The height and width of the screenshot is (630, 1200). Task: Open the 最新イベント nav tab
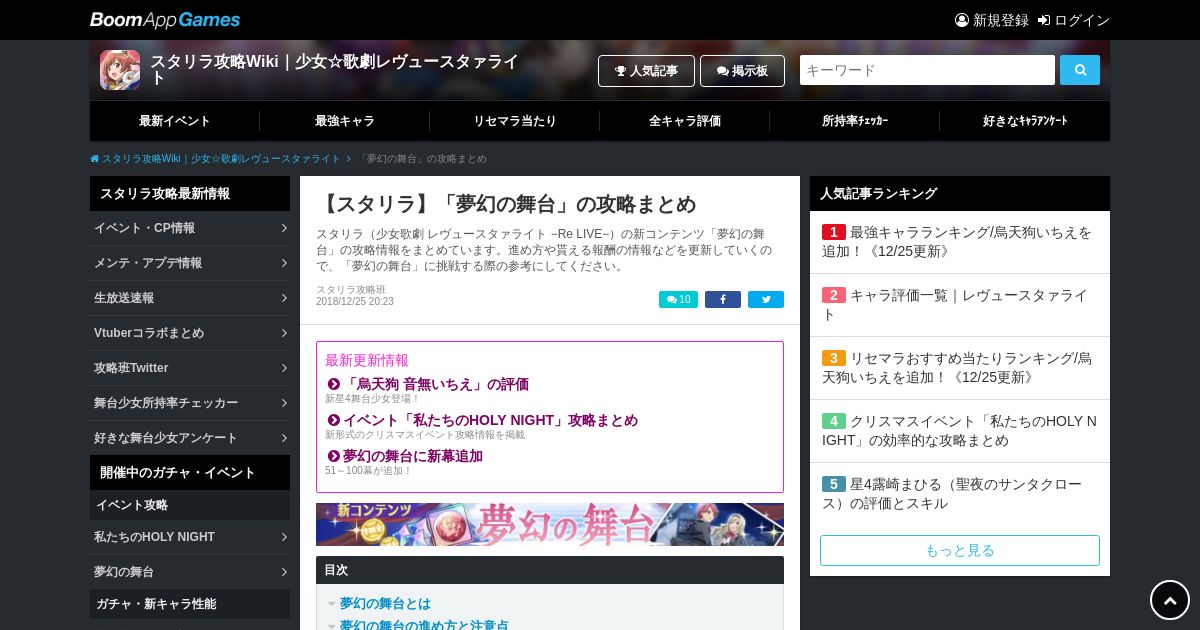point(175,121)
